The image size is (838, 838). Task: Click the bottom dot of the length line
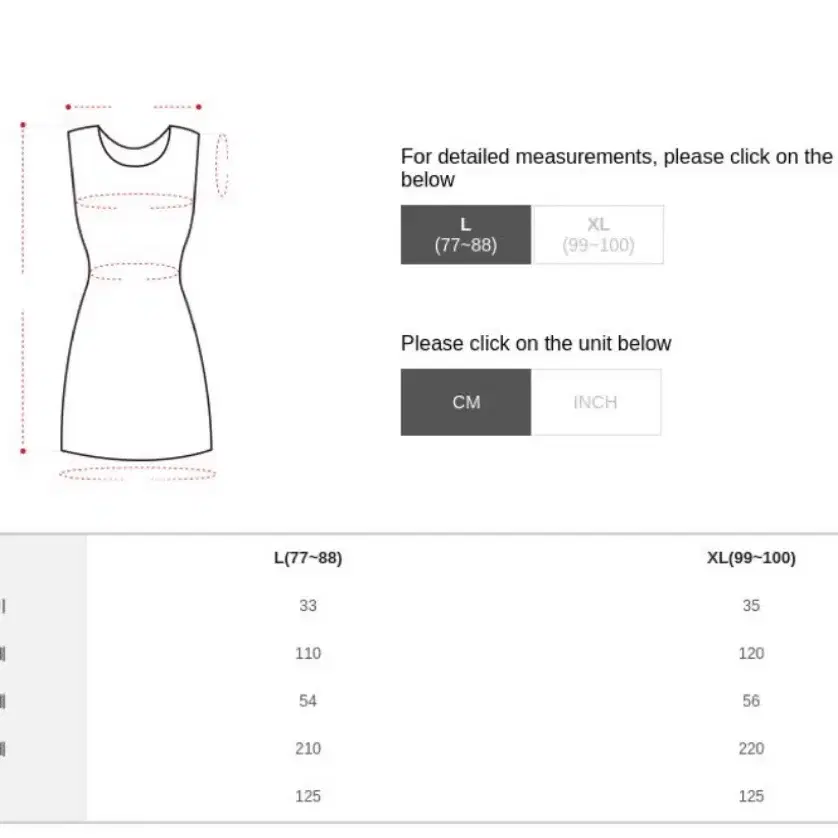(23, 451)
